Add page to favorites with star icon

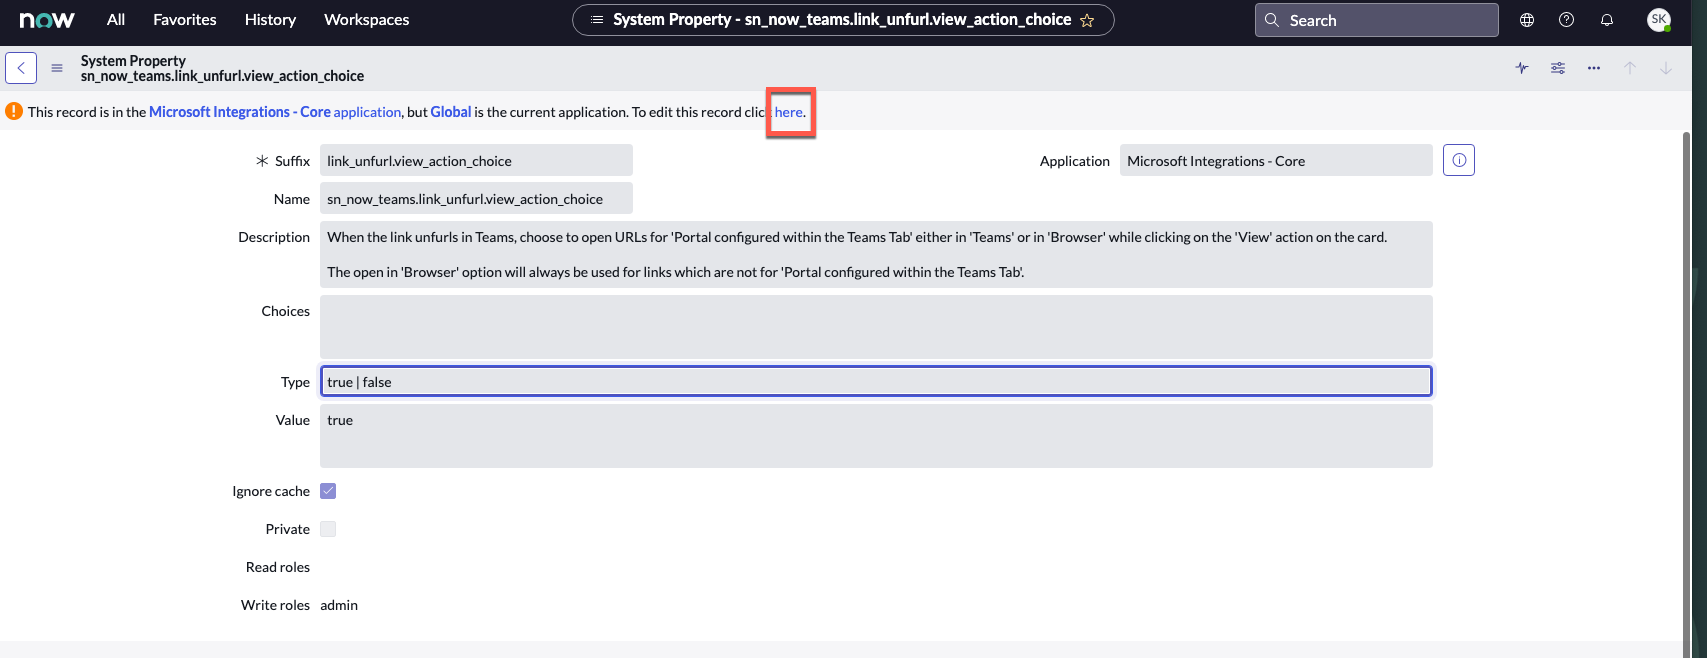[1087, 20]
